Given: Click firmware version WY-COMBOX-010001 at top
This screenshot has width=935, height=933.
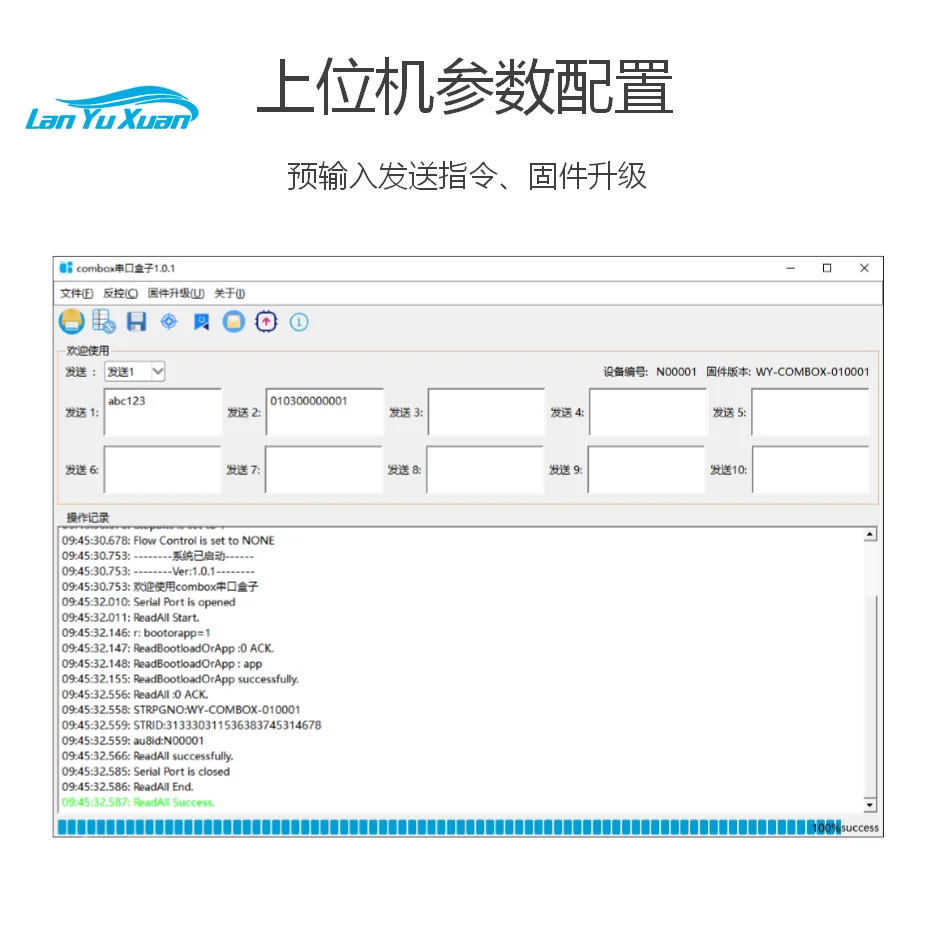Looking at the screenshot, I should (x=812, y=372).
